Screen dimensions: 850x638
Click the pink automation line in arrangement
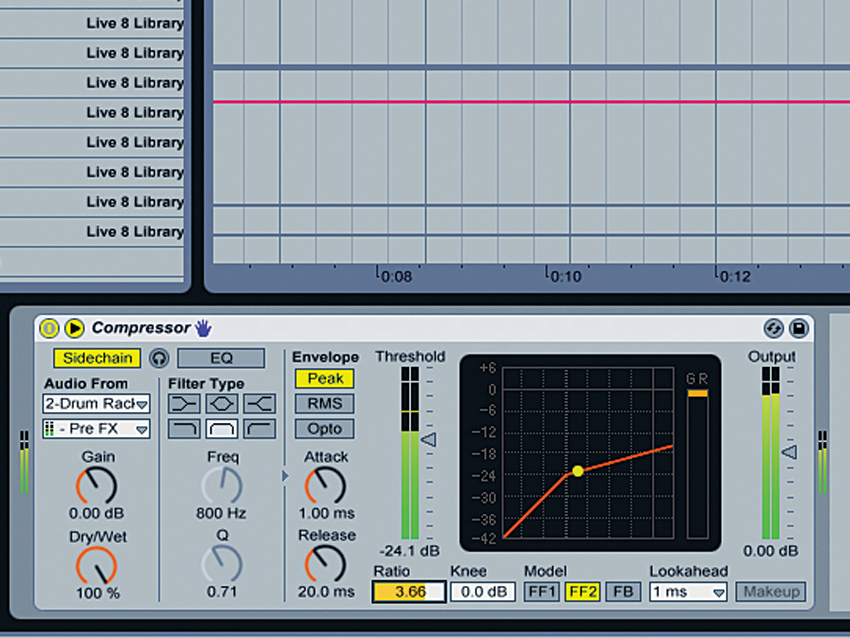point(531,101)
